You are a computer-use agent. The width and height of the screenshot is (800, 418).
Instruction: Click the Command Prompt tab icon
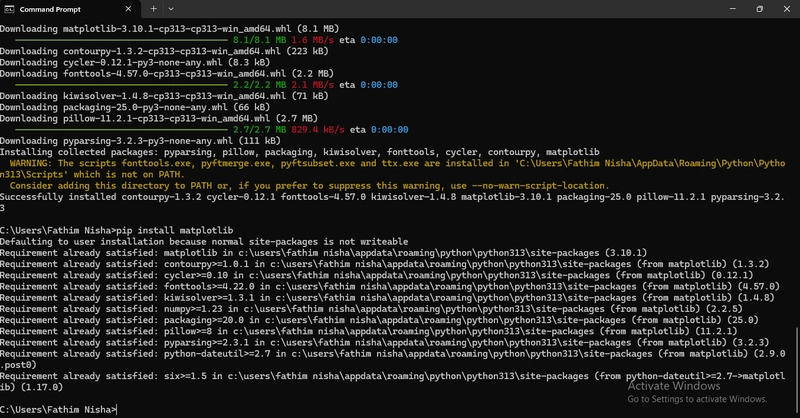pyautogui.click(x=9, y=9)
